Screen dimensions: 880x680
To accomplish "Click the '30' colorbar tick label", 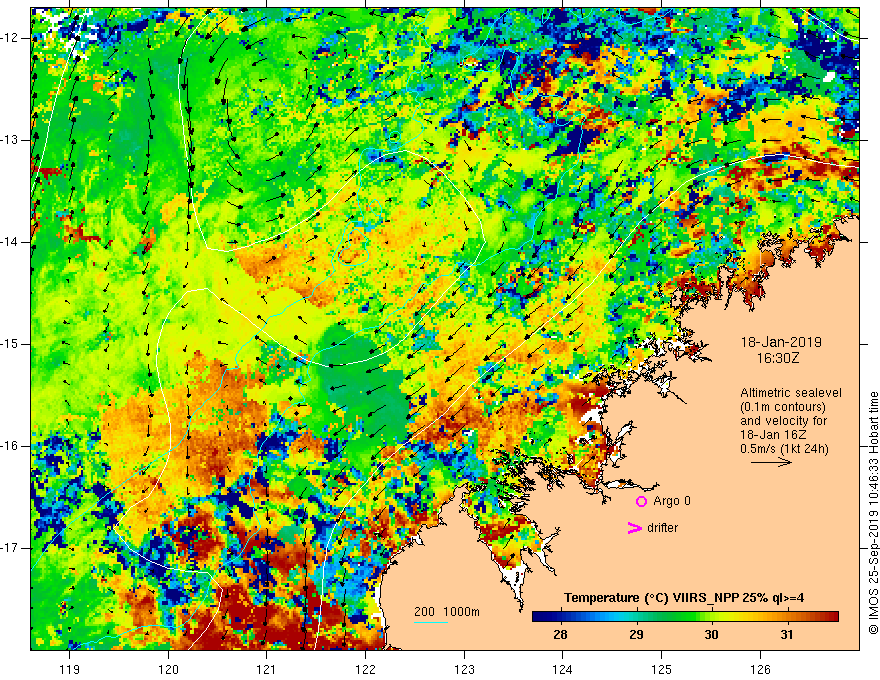I will coord(711,635).
